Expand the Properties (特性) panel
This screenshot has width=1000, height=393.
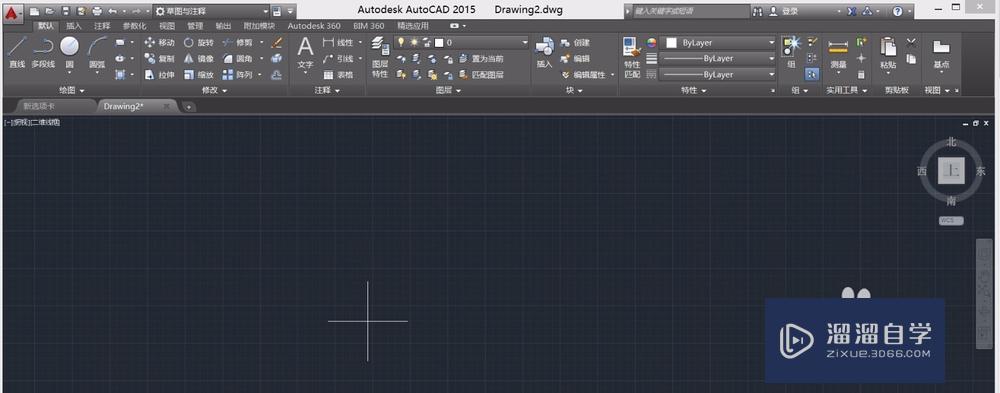(x=693, y=91)
